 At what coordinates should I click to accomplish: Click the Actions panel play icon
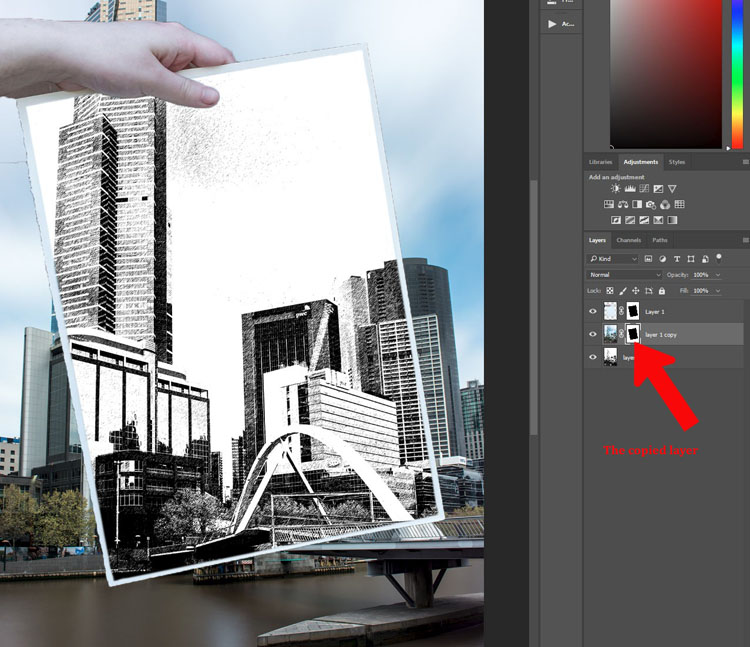coord(552,24)
